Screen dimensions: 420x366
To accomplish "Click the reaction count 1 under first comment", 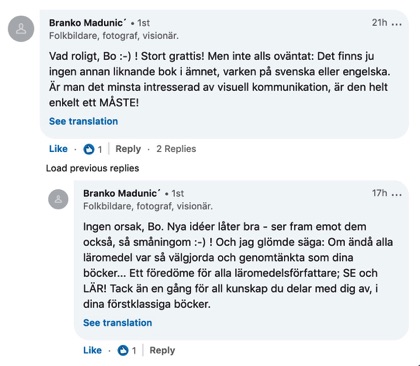I will [100, 149].
